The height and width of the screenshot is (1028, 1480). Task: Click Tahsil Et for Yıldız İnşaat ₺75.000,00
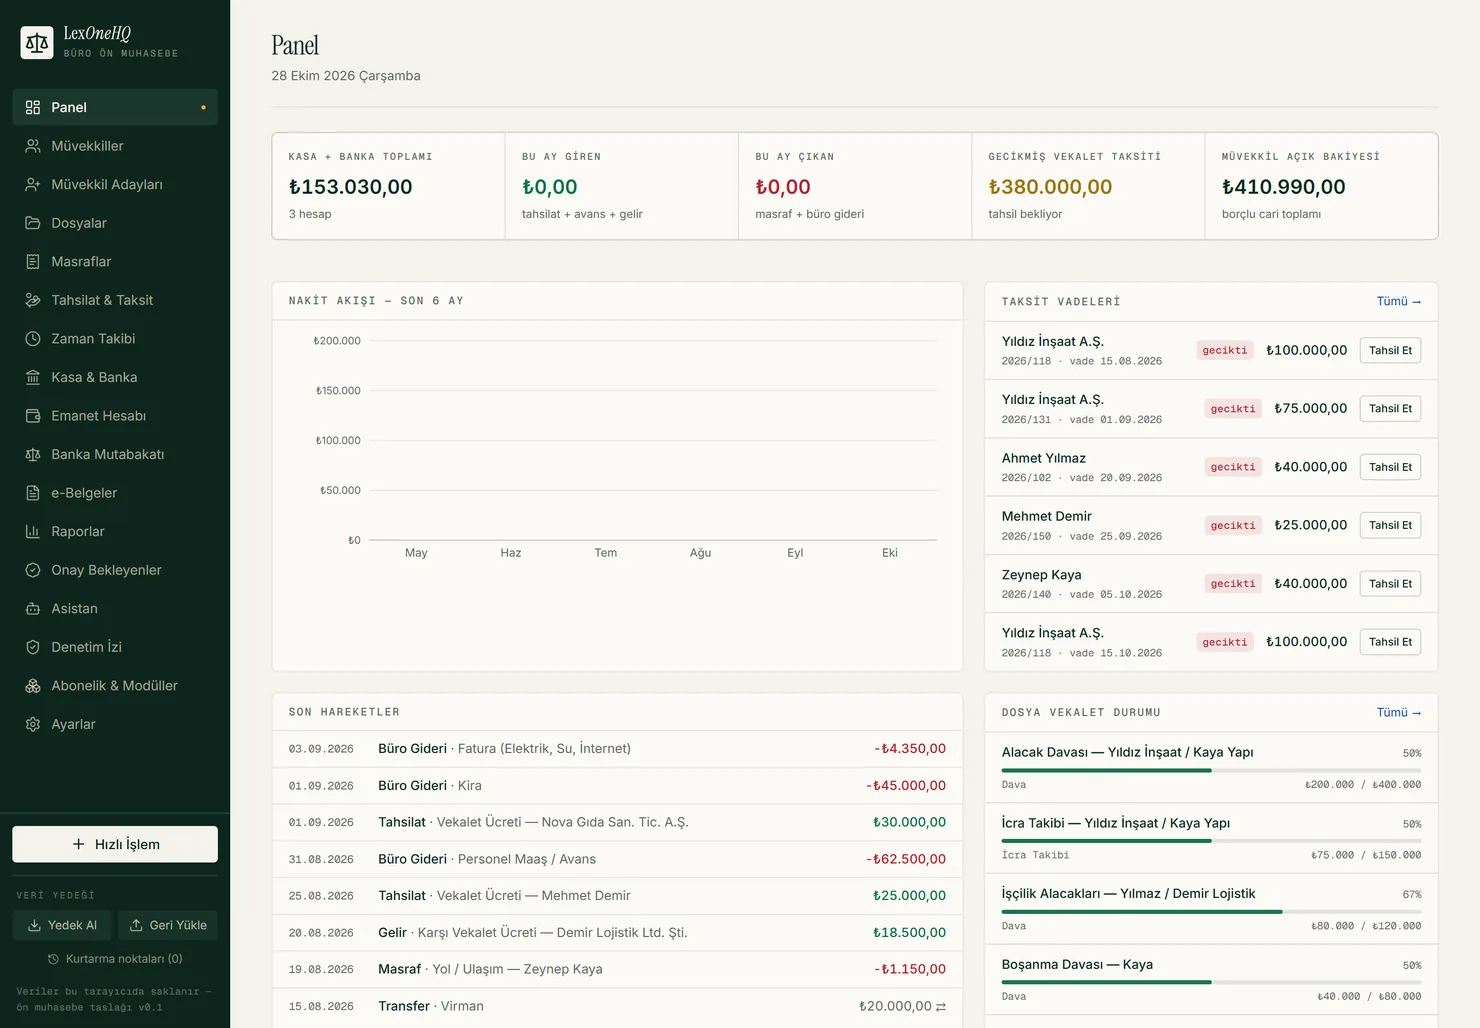click(x=1390, y=408)
